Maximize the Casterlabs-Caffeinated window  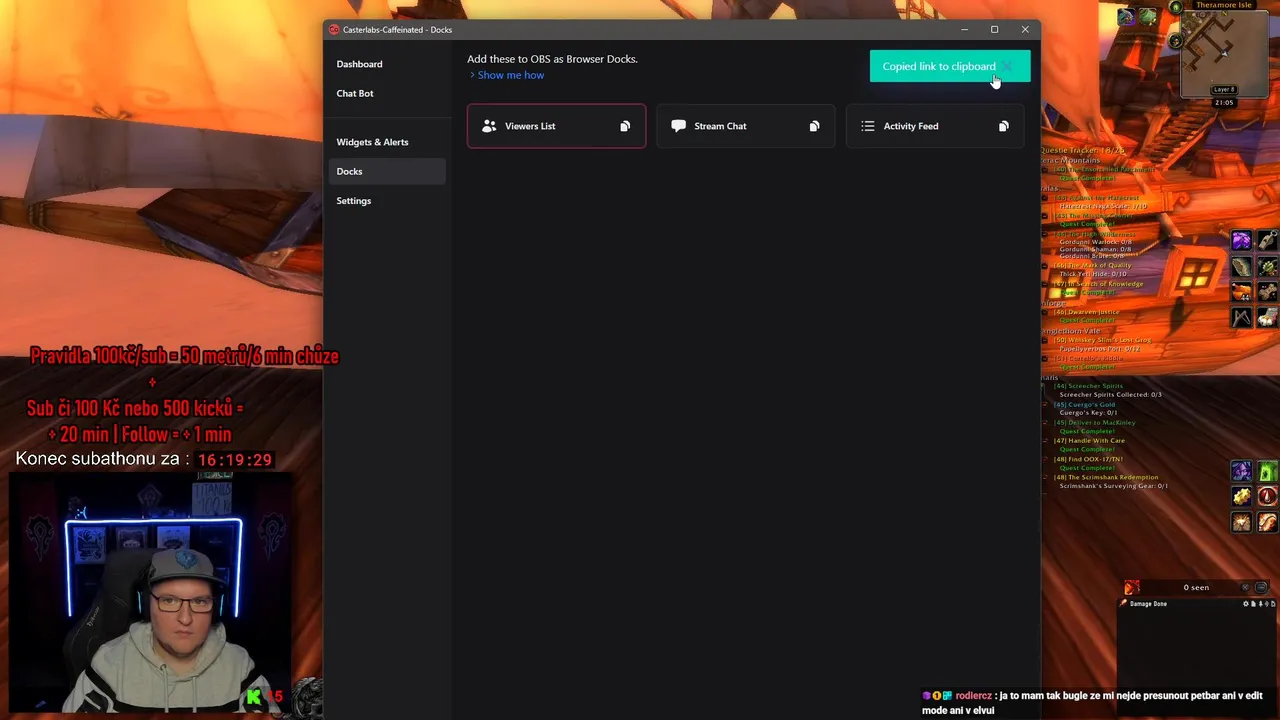pyautogui.click(x=994, y=30)
